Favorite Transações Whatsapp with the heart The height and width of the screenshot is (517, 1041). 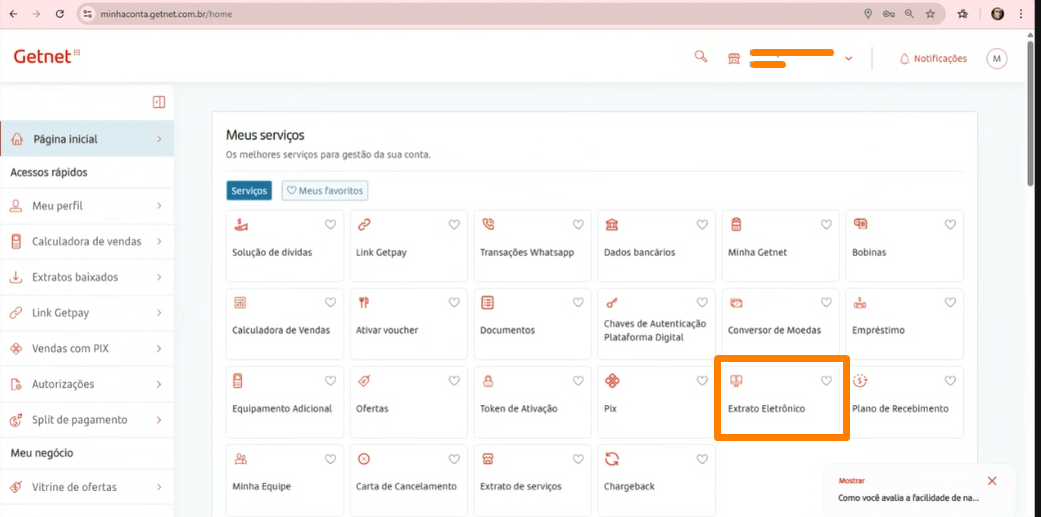tap(578, 224)
